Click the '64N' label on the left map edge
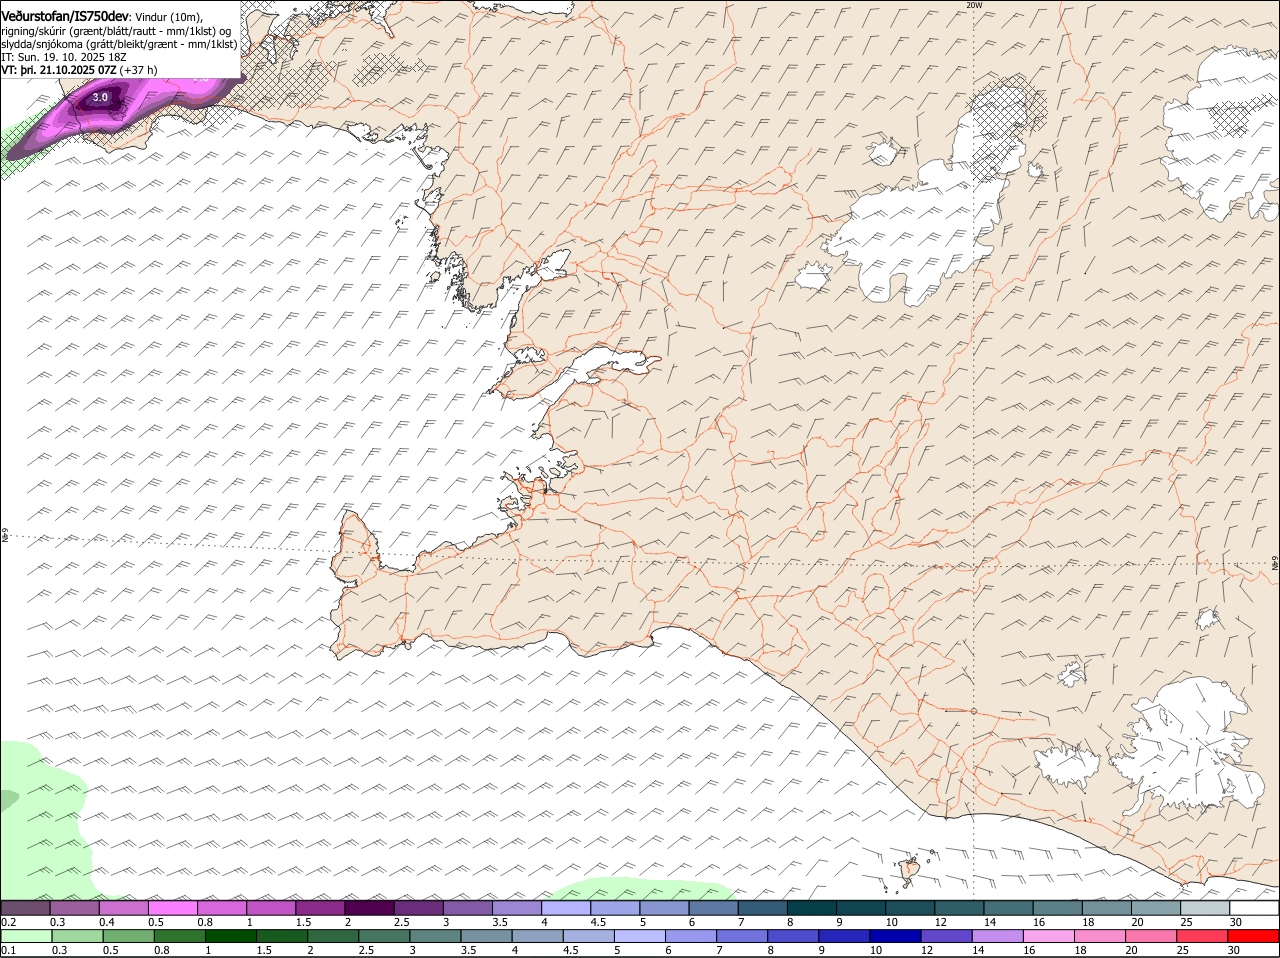The height and width of the screenshot is (958, 1280). pos(5,536)
